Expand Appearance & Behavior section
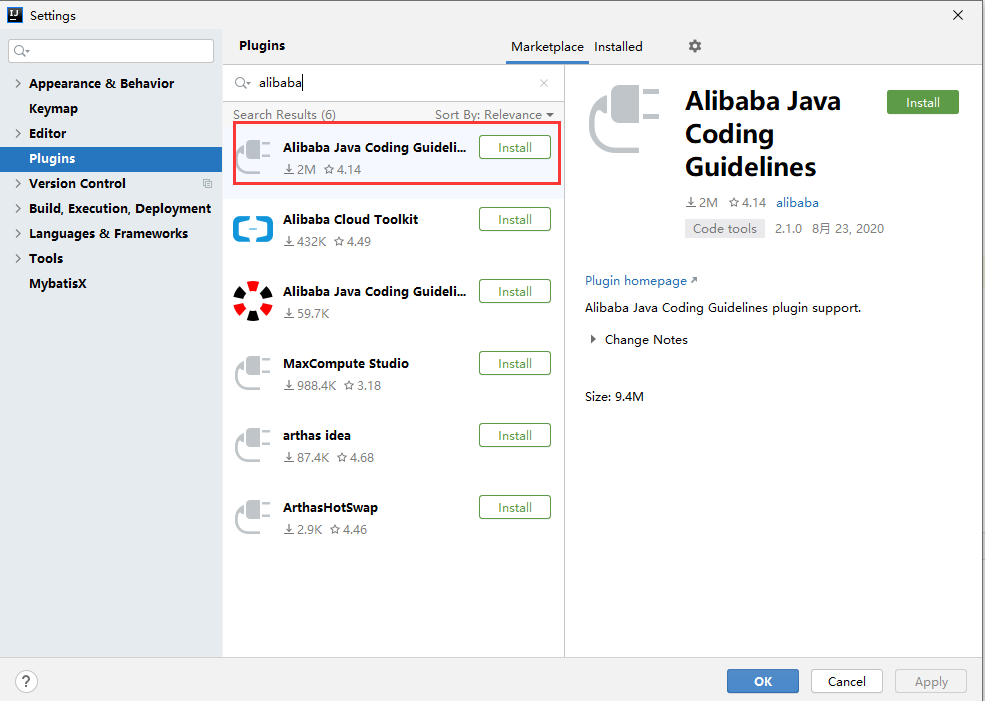The height and width of the screenshot is (701, 985). [x=18, y=83]
